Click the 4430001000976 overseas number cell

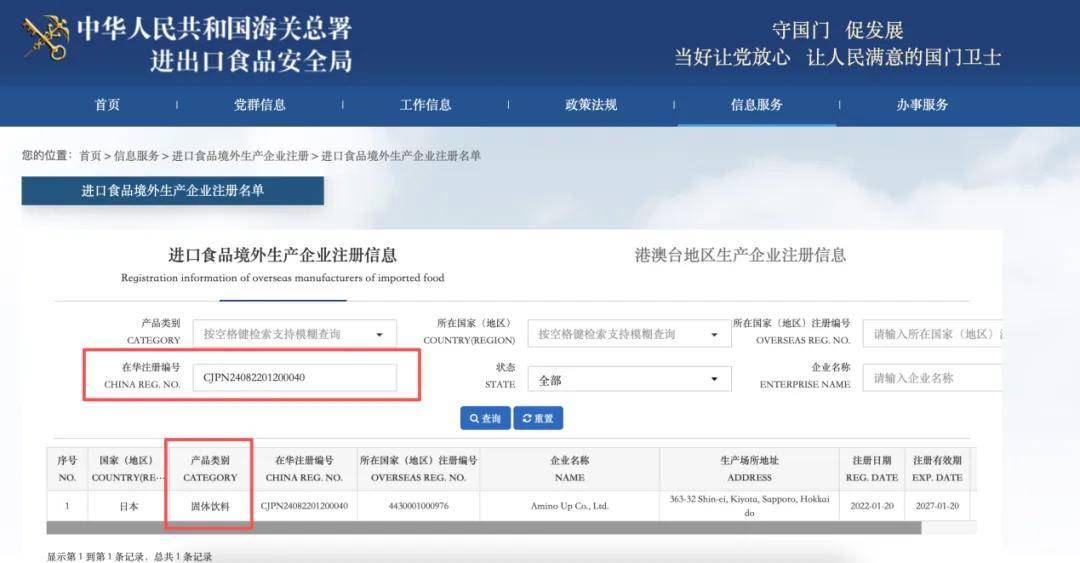click(418, 506)
